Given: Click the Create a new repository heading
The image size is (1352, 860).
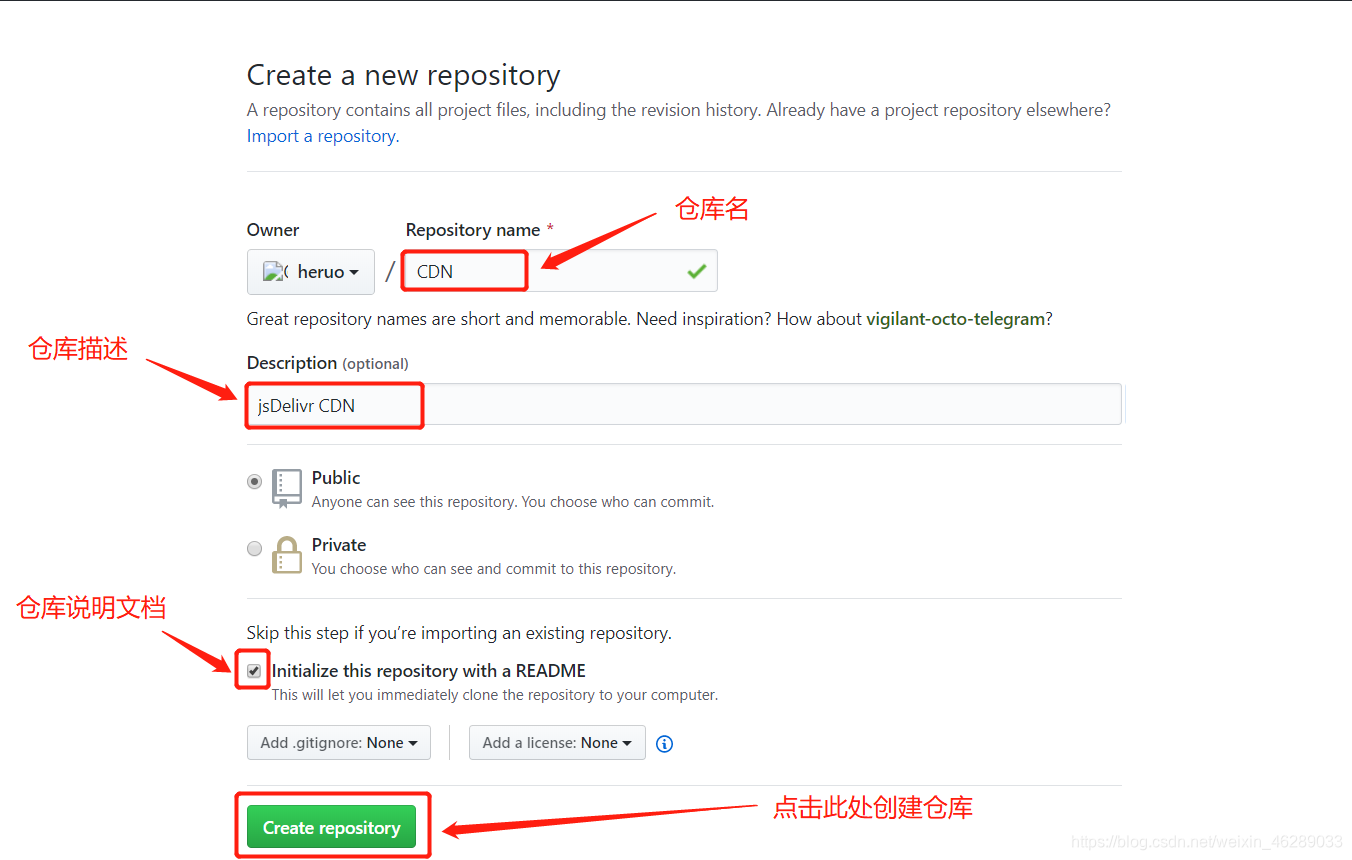Looking at the screenshot, I should coord(403,75).
